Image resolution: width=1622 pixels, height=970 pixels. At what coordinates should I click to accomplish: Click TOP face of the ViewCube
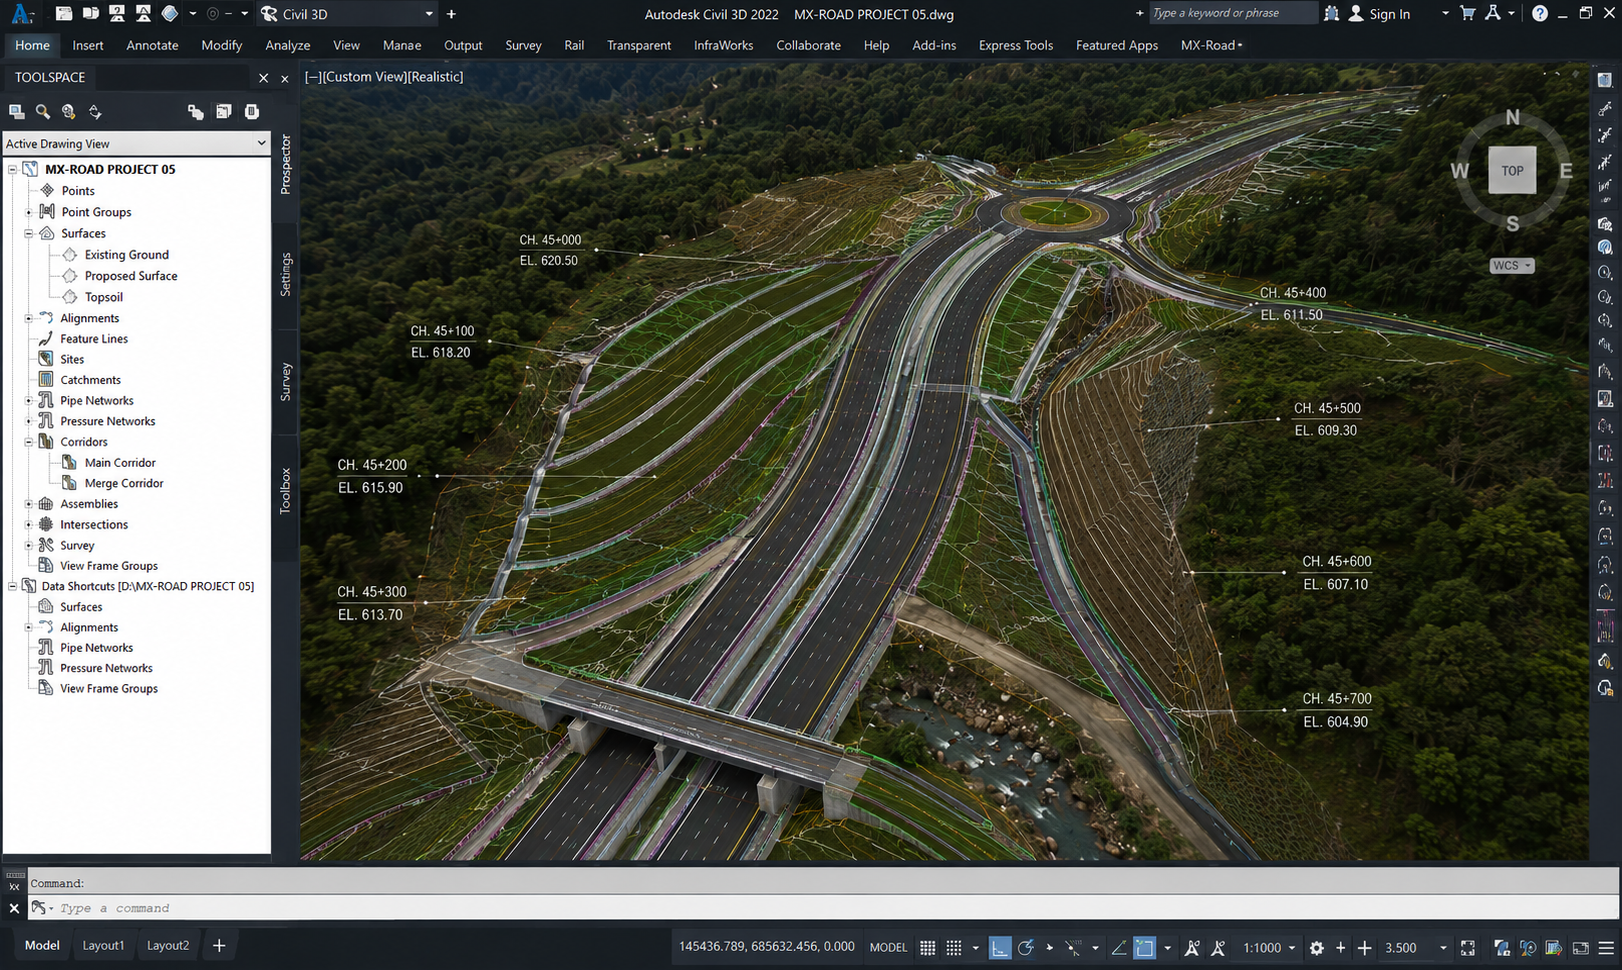point(1512,171)
